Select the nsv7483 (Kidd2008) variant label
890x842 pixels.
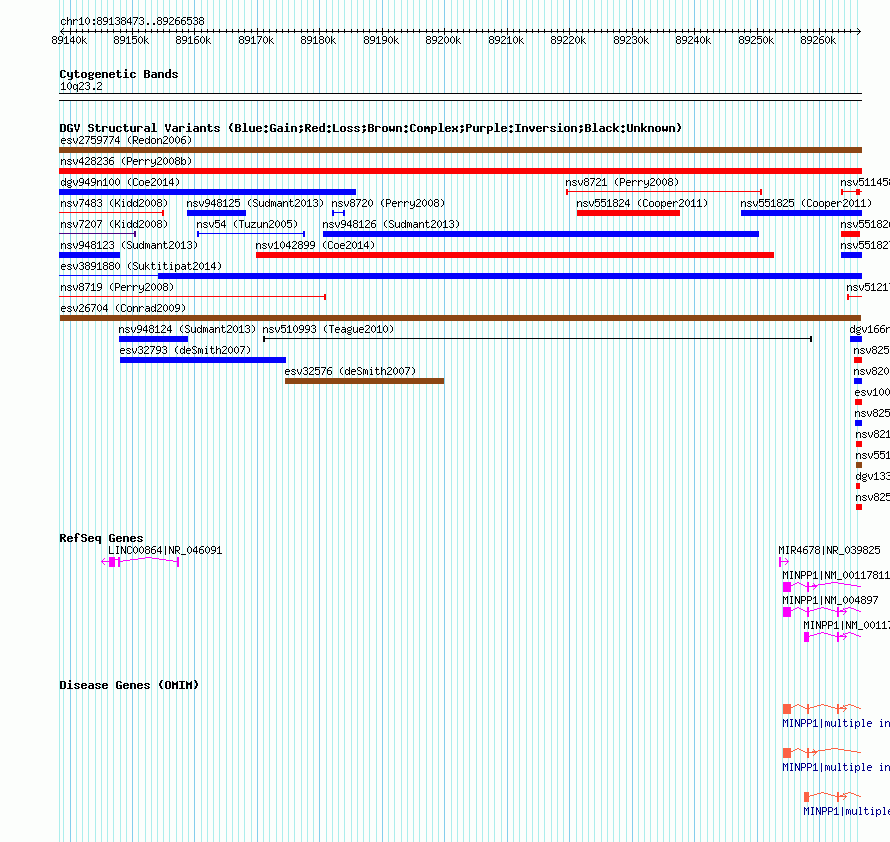[114, 203]
